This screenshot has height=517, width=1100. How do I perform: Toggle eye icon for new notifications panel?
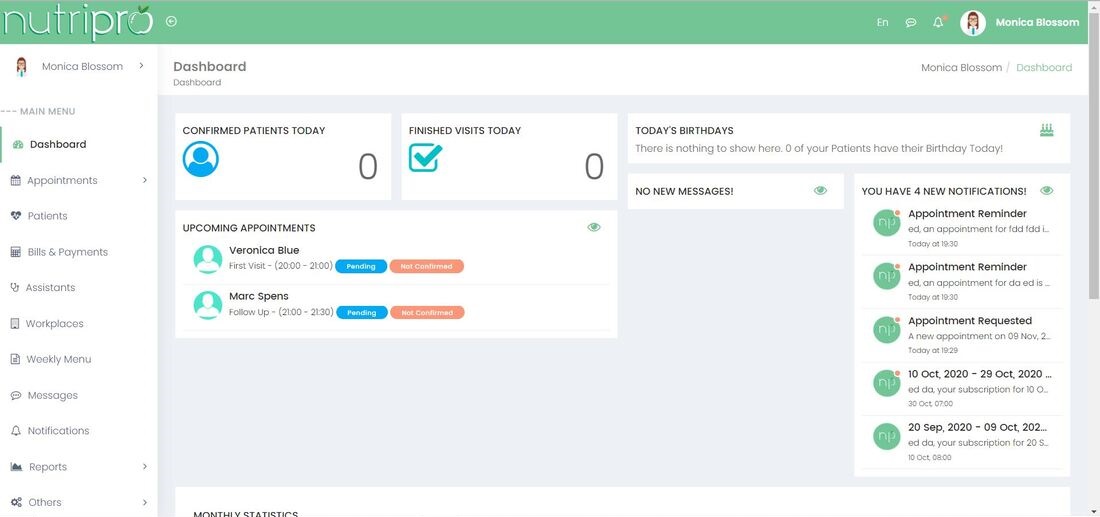(1047, 190)
